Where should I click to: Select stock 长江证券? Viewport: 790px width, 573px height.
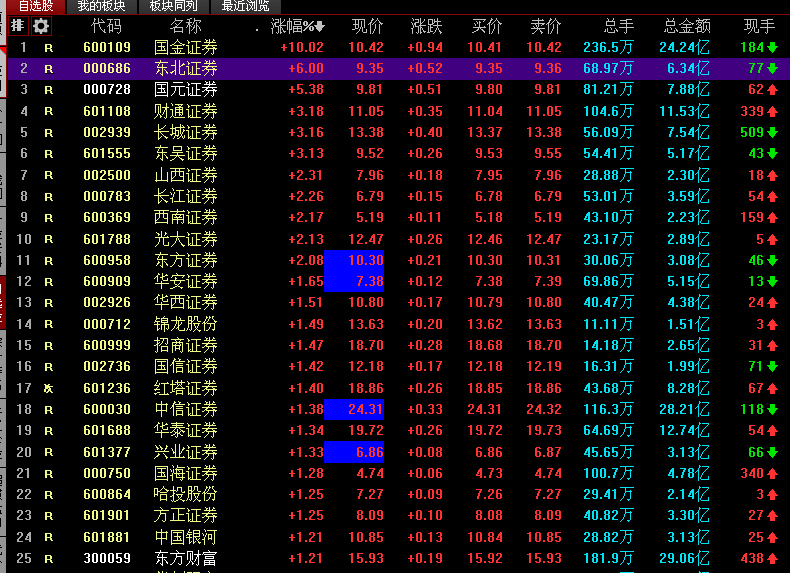[x=185, y=197]
